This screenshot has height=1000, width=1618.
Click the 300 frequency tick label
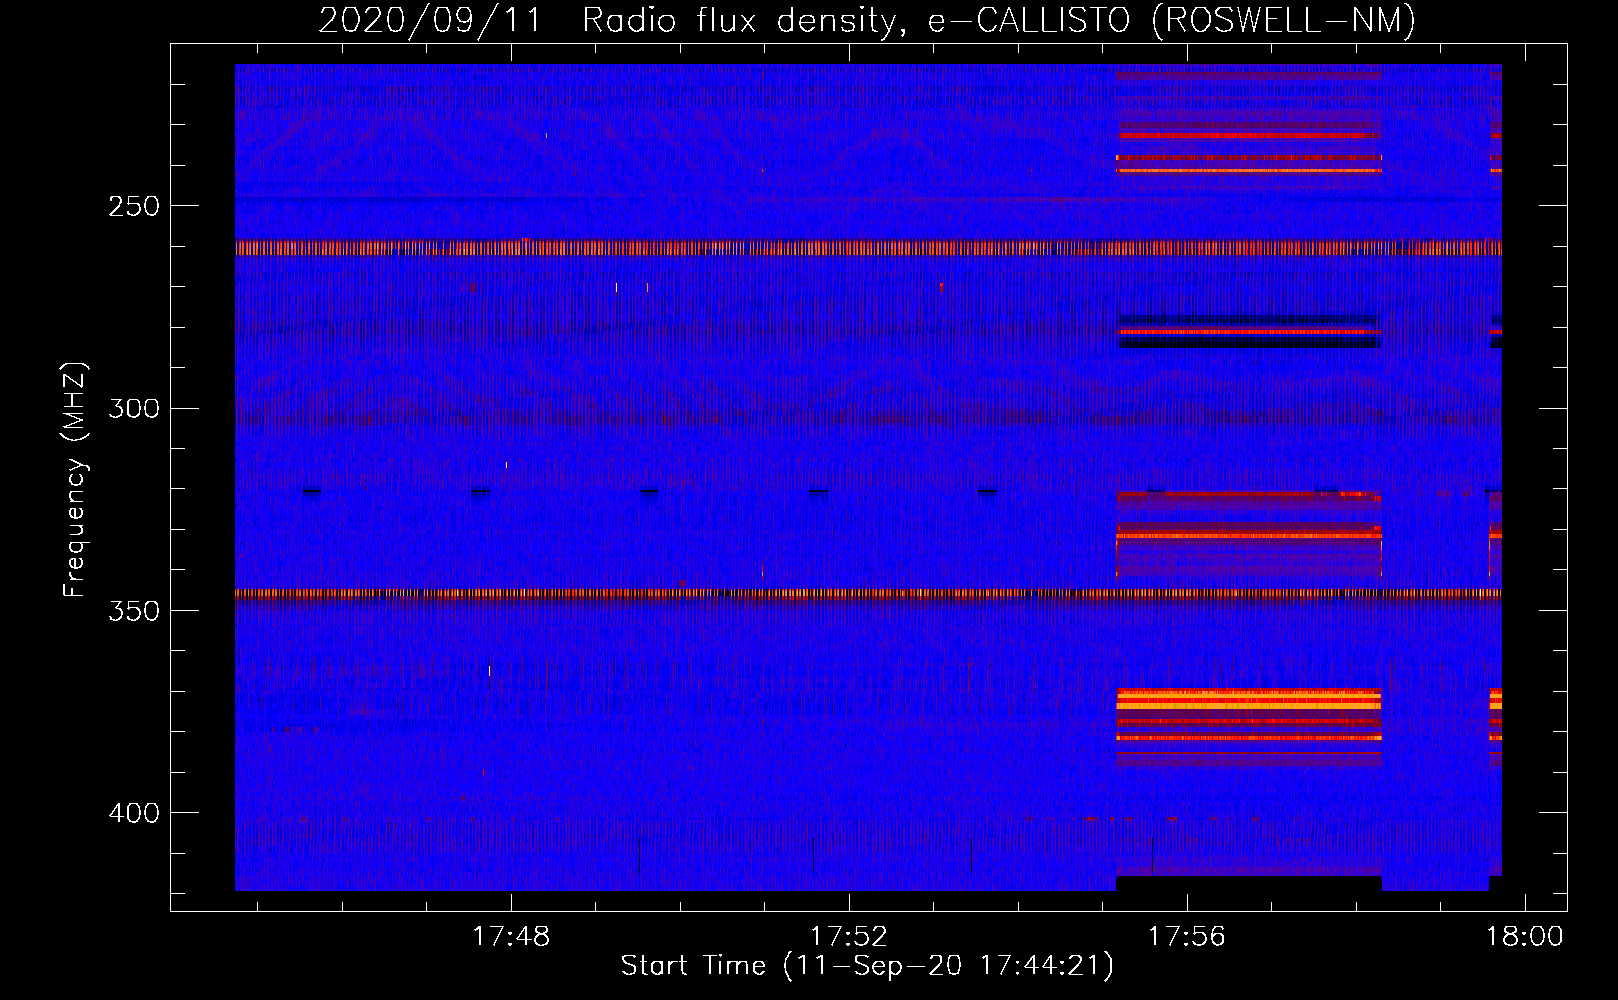point(134,409)
